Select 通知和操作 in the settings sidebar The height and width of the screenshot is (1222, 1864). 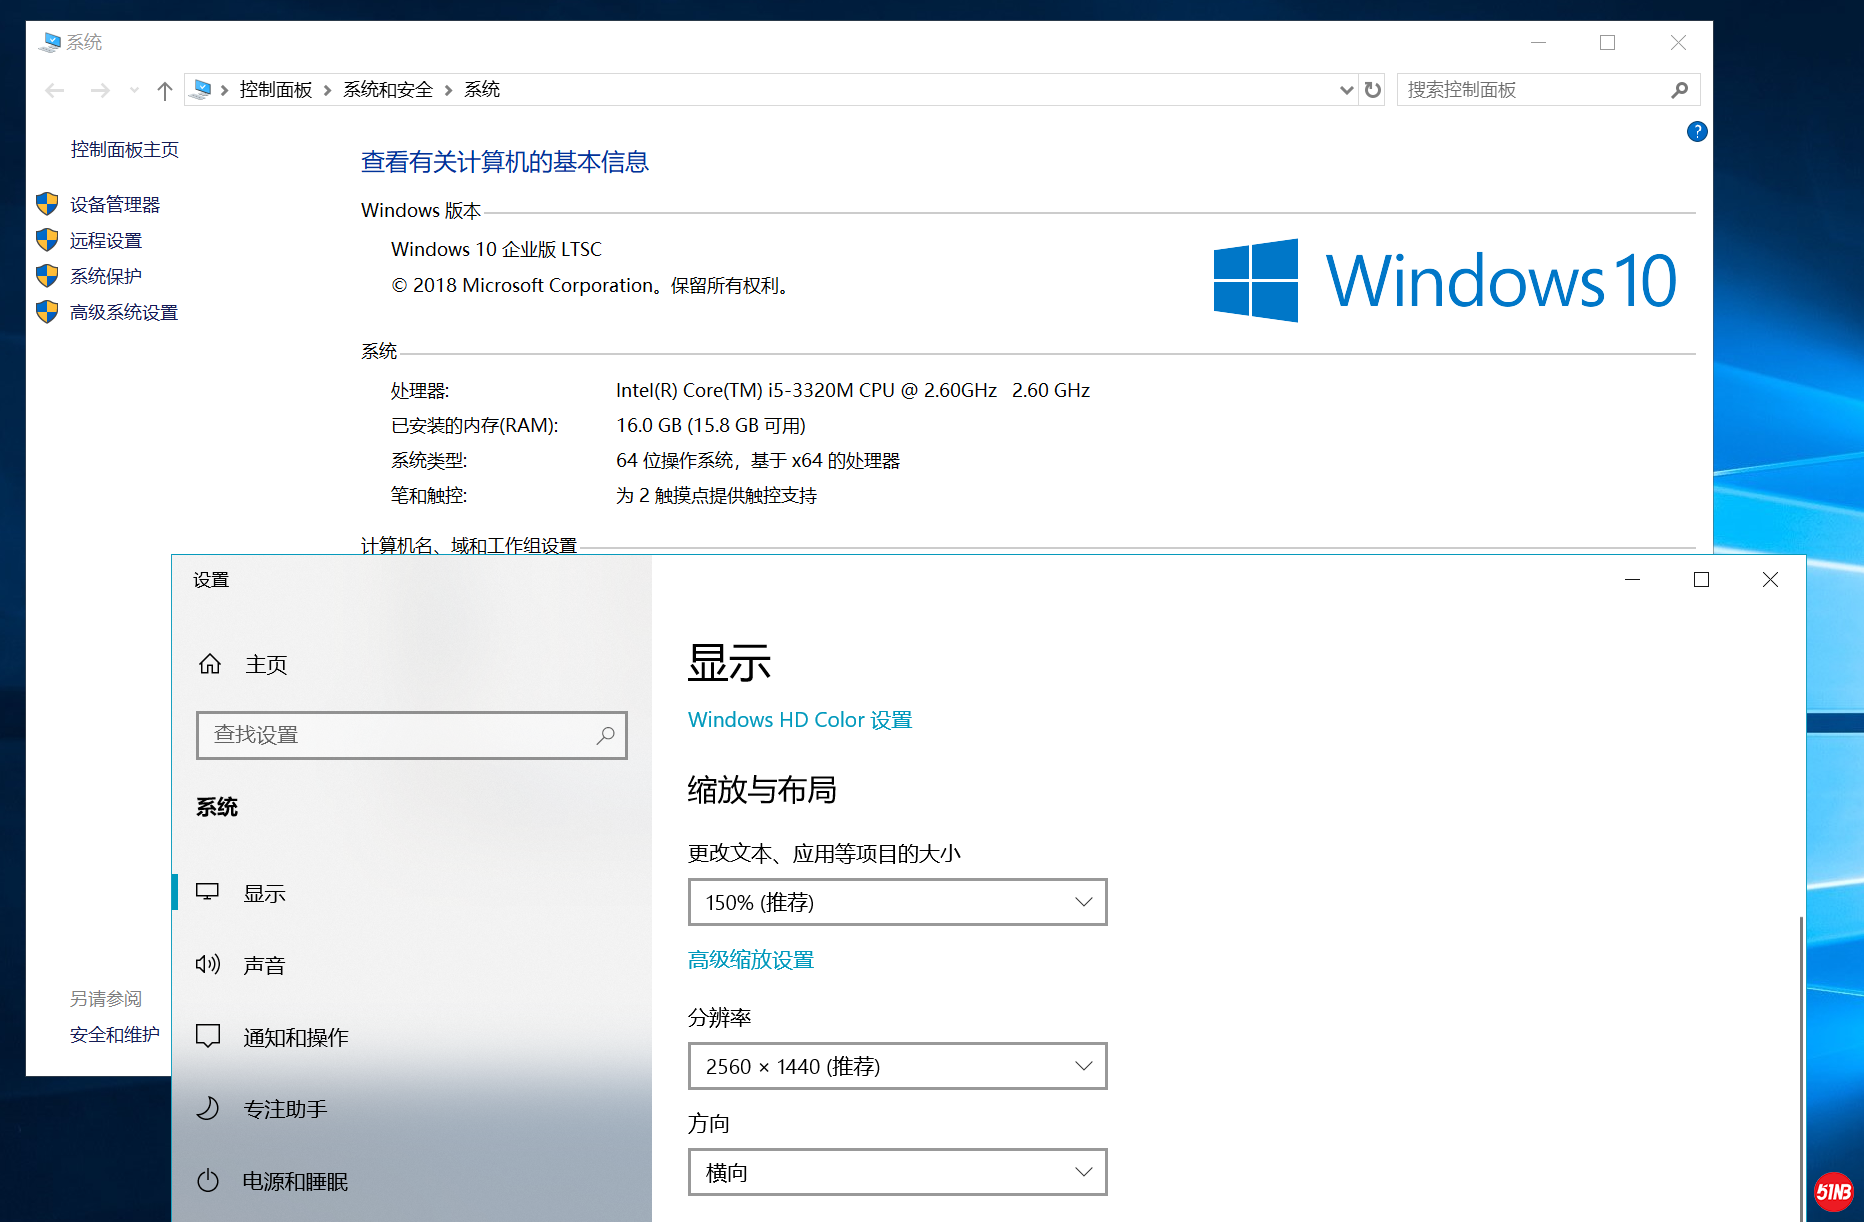pyautogui.click(x=296, y=1037)
